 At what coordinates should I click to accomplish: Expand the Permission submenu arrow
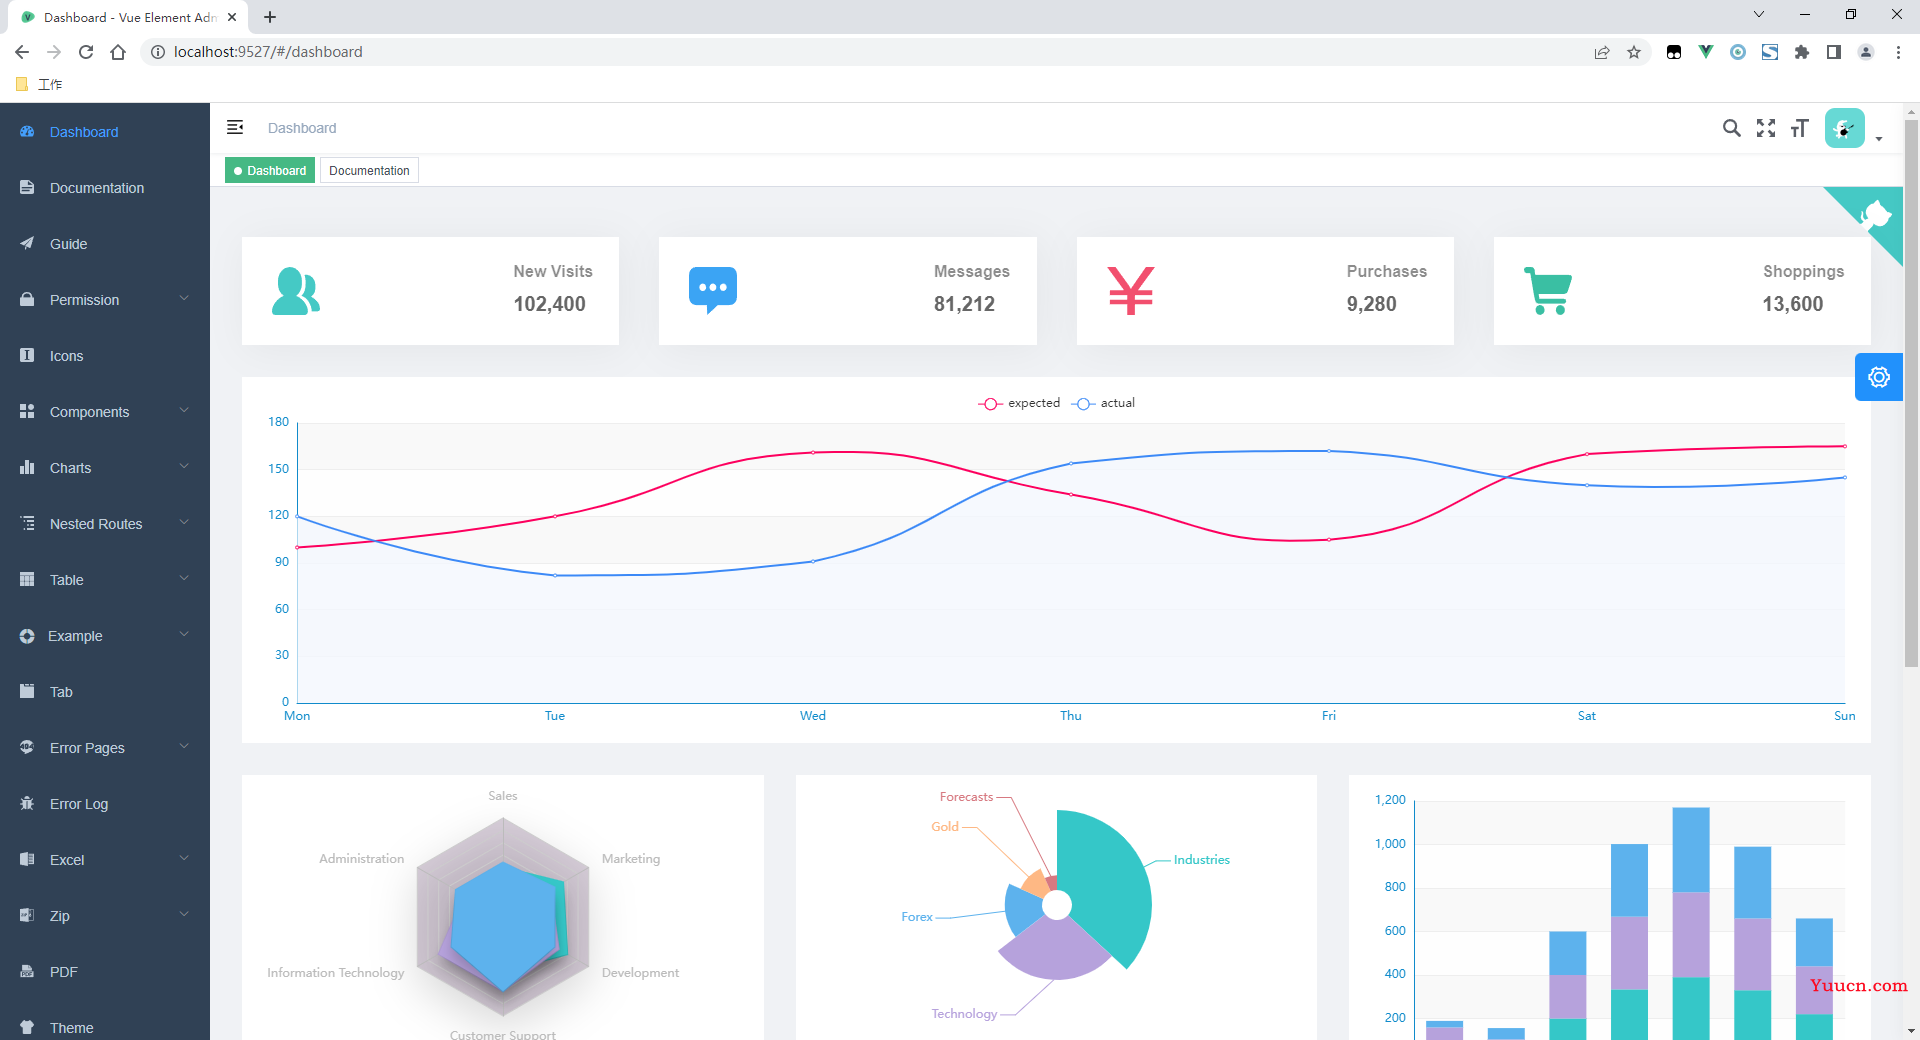184,299
